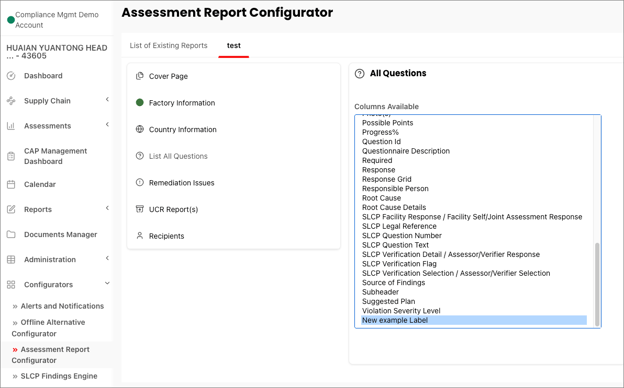Click the CAP Management Dashboard clipboard icon
This screenshot has width=624, height=388.
click(11, 156)
